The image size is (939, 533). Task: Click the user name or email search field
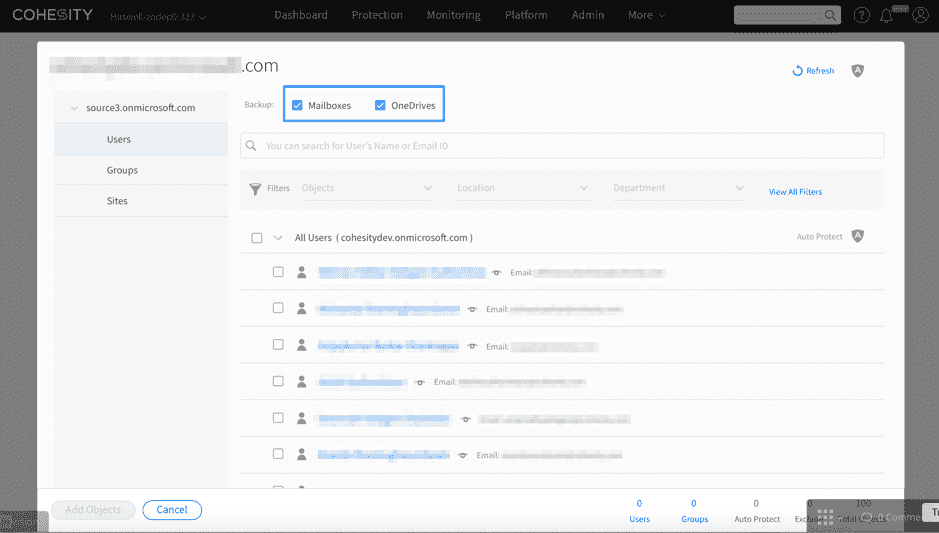(570, 146)
